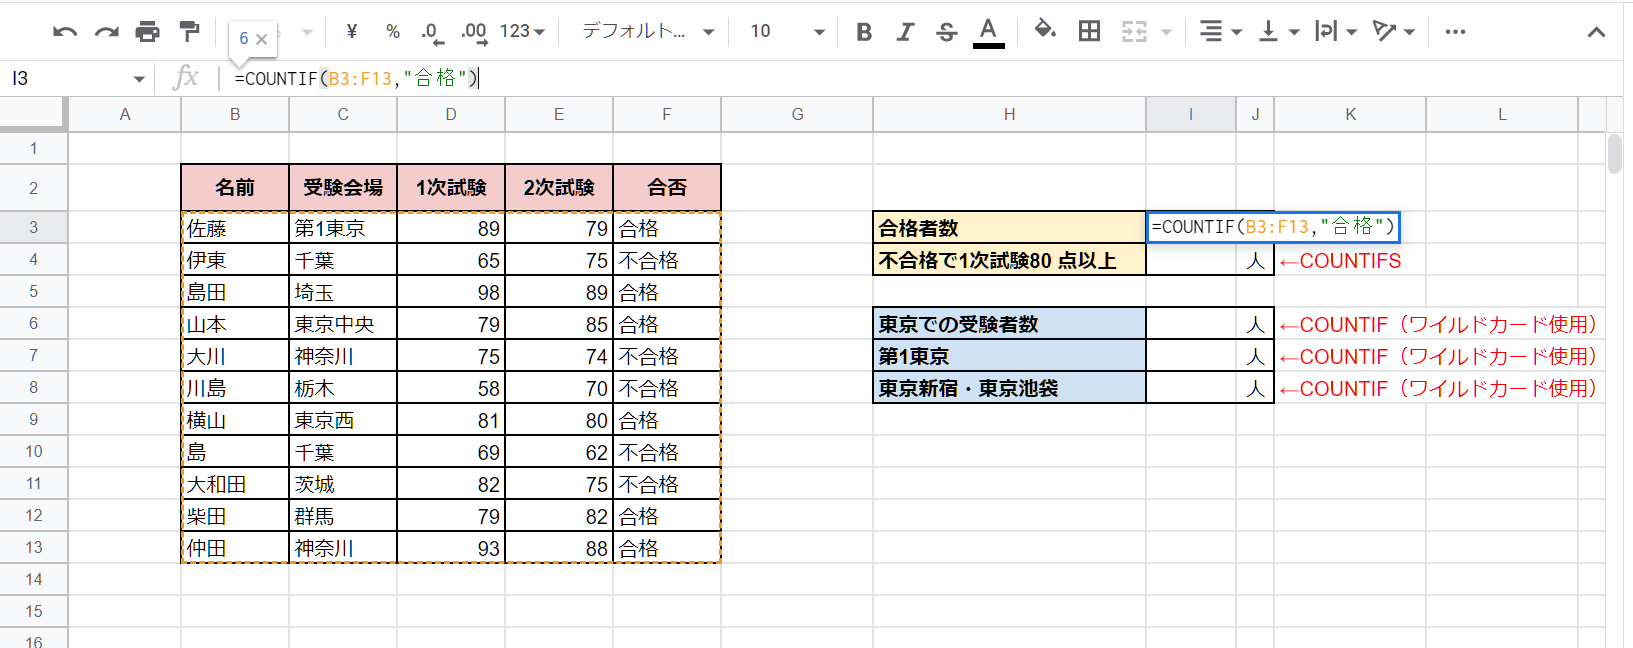Select the cell containing 茨城
Viewport: 1633px width, 648px height.
pos(343,484)
